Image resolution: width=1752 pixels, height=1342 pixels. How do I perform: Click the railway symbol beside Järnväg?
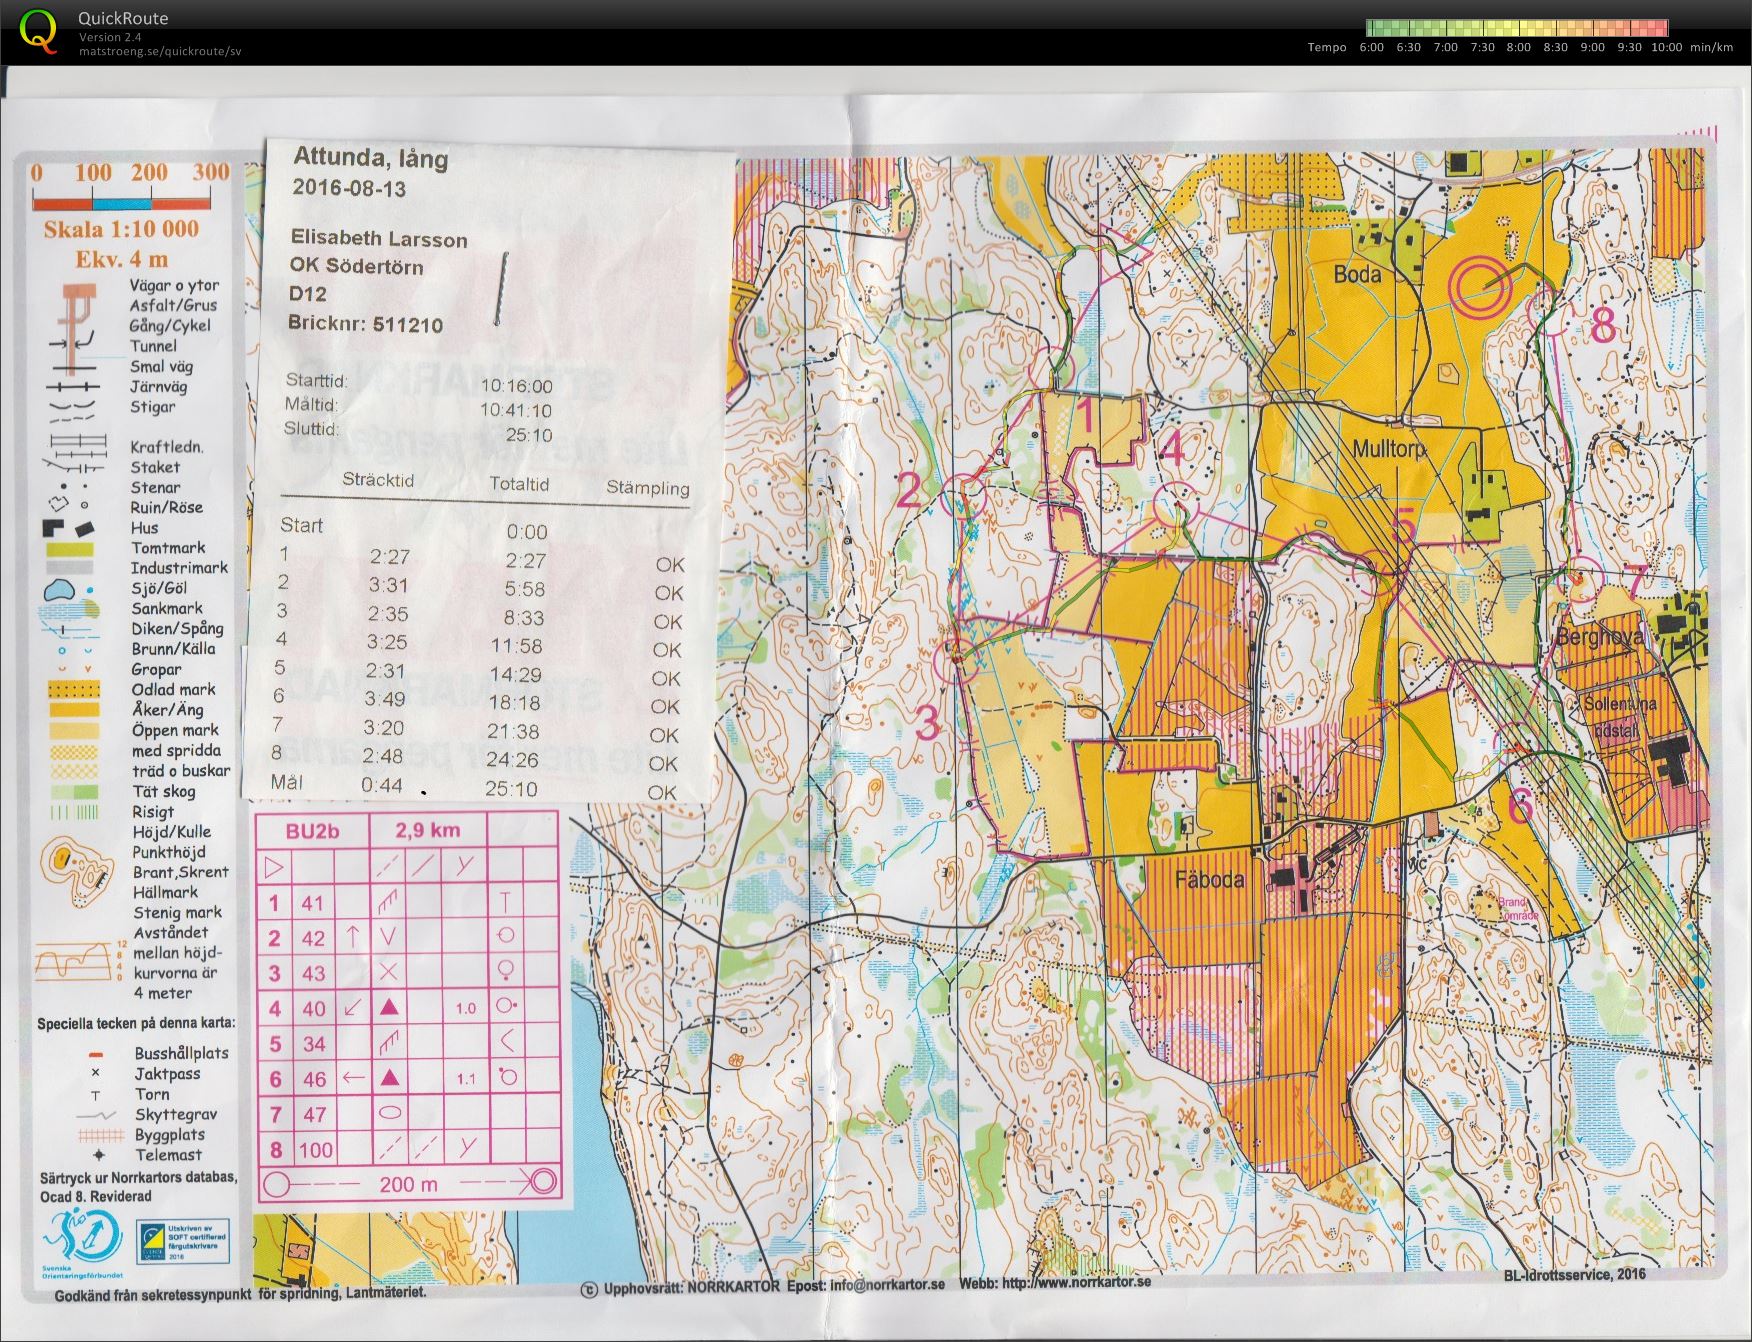(x=74, y=386)
